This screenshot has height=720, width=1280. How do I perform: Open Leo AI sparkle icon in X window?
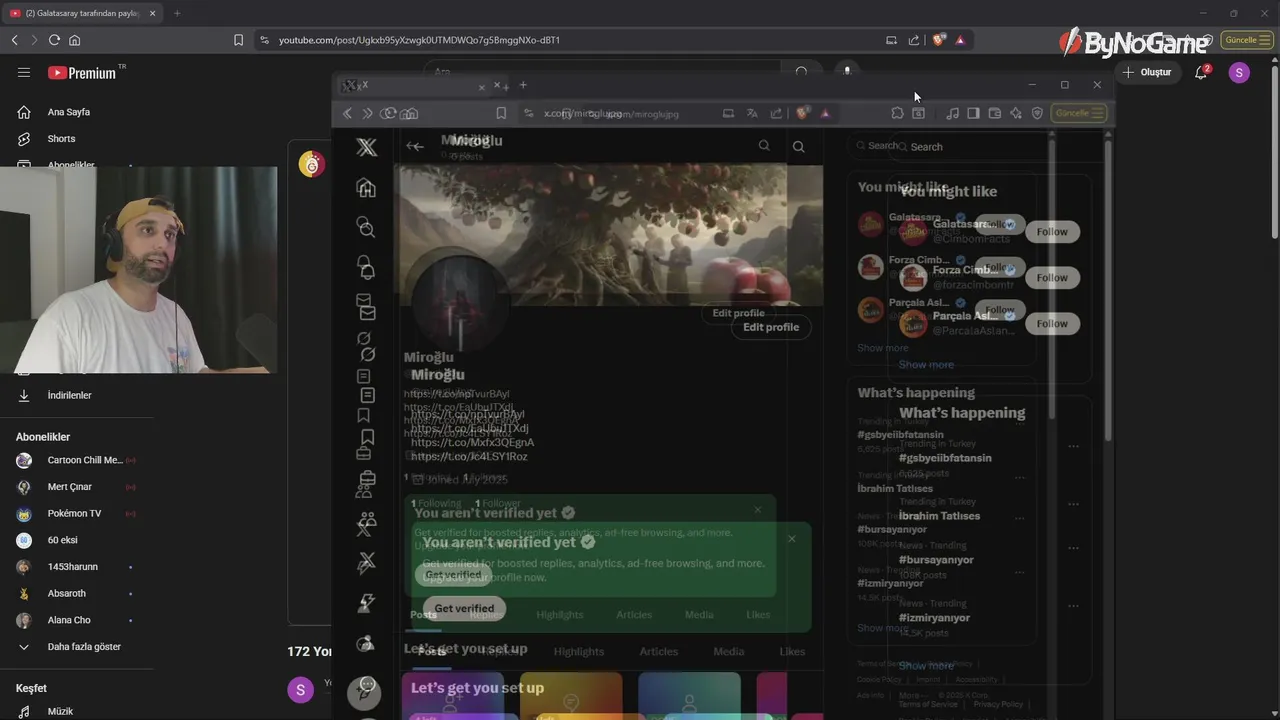pos(1016,113)
